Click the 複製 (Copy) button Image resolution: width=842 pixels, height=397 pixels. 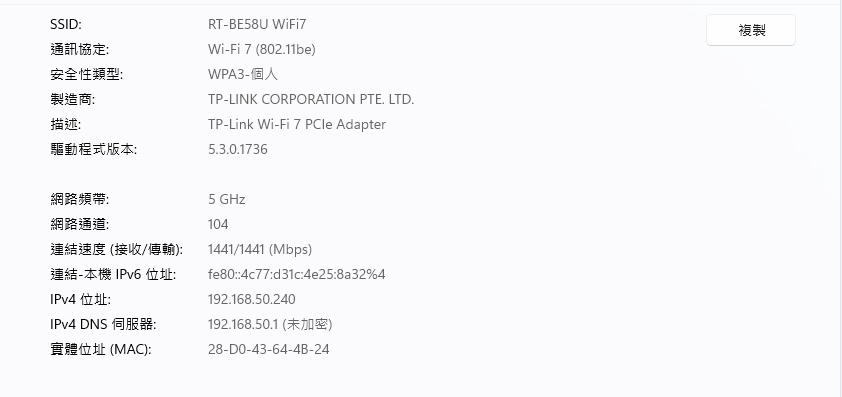pos(751,30)
